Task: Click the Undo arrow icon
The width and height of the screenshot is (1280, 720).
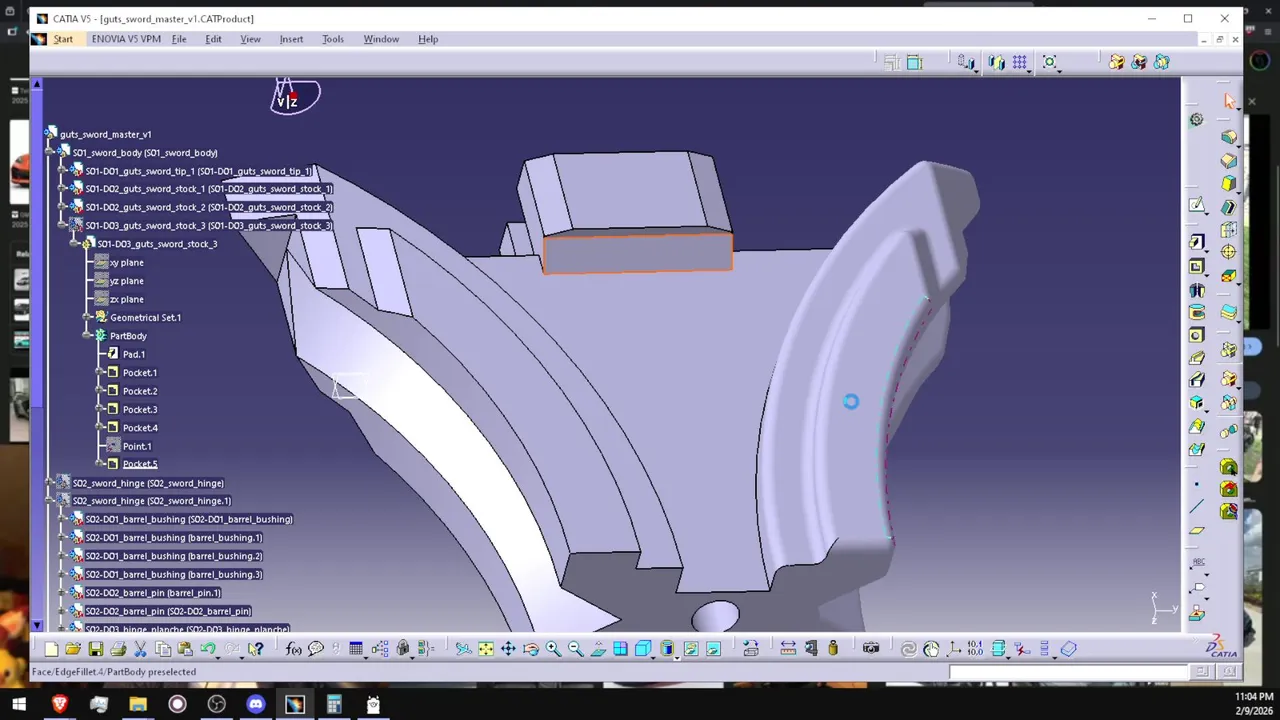Action: click(x=207, y=649)
